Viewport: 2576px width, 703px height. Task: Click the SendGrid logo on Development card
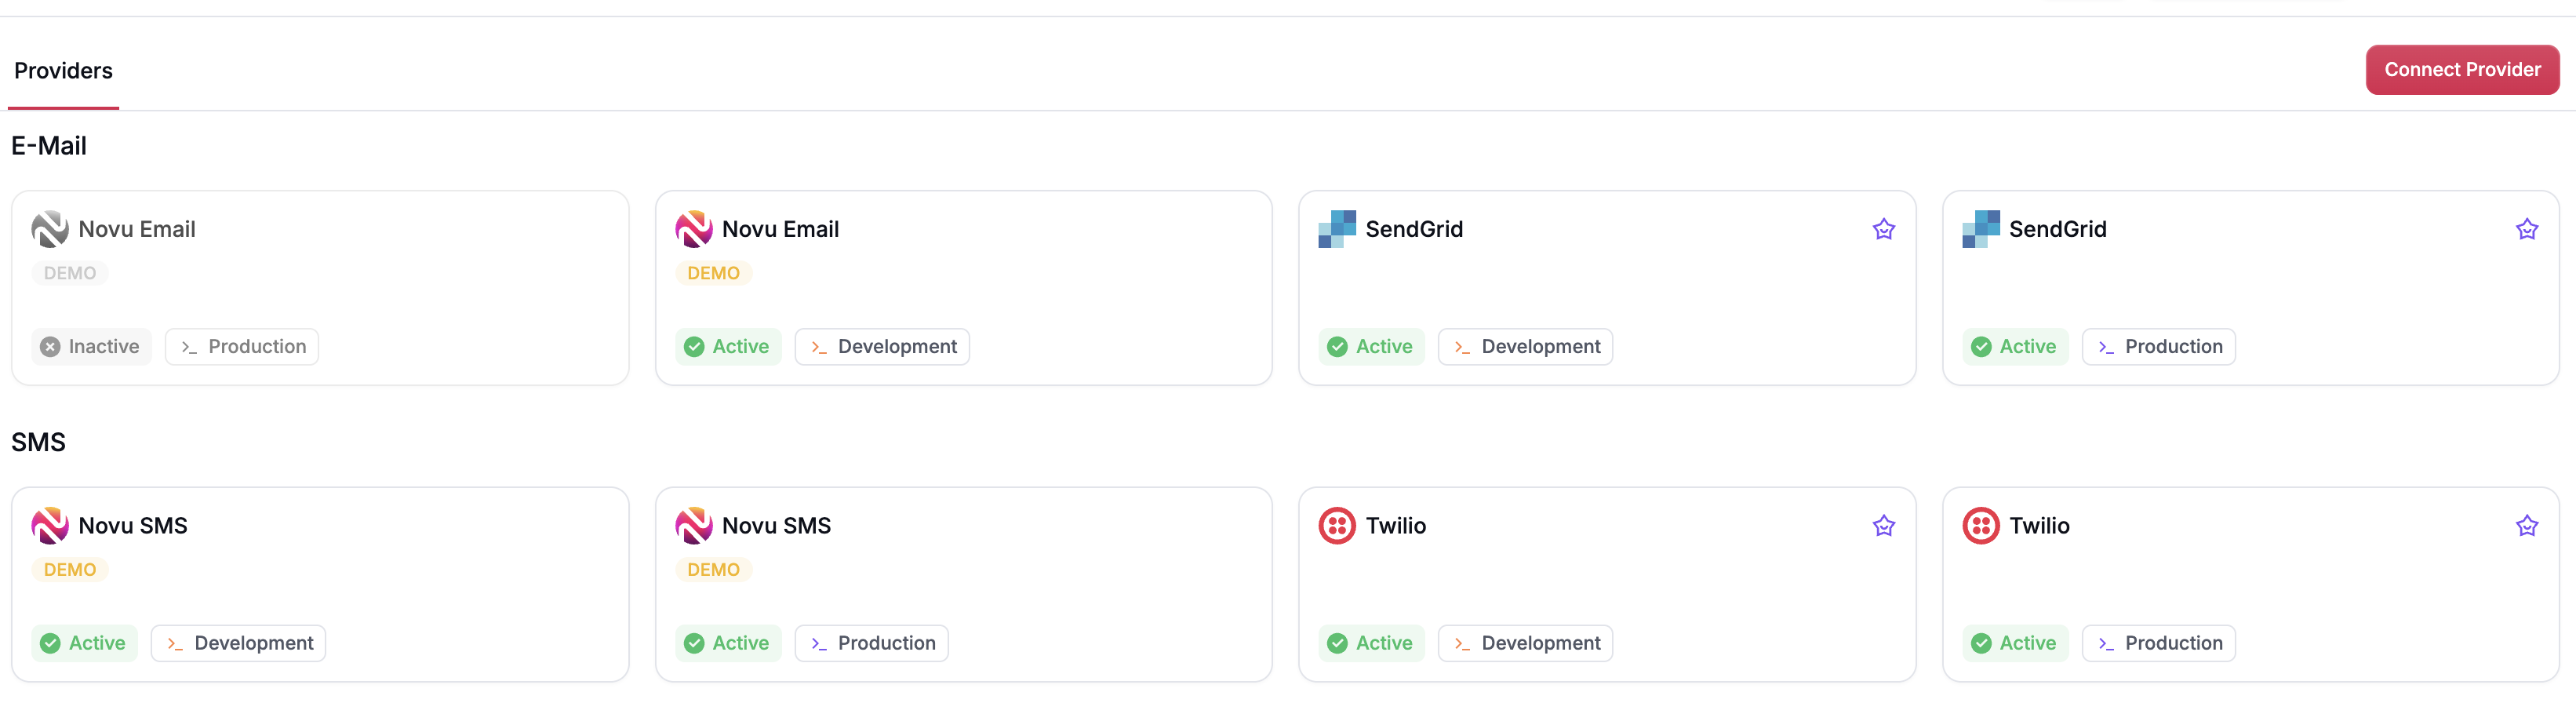tap(1336, 229)
